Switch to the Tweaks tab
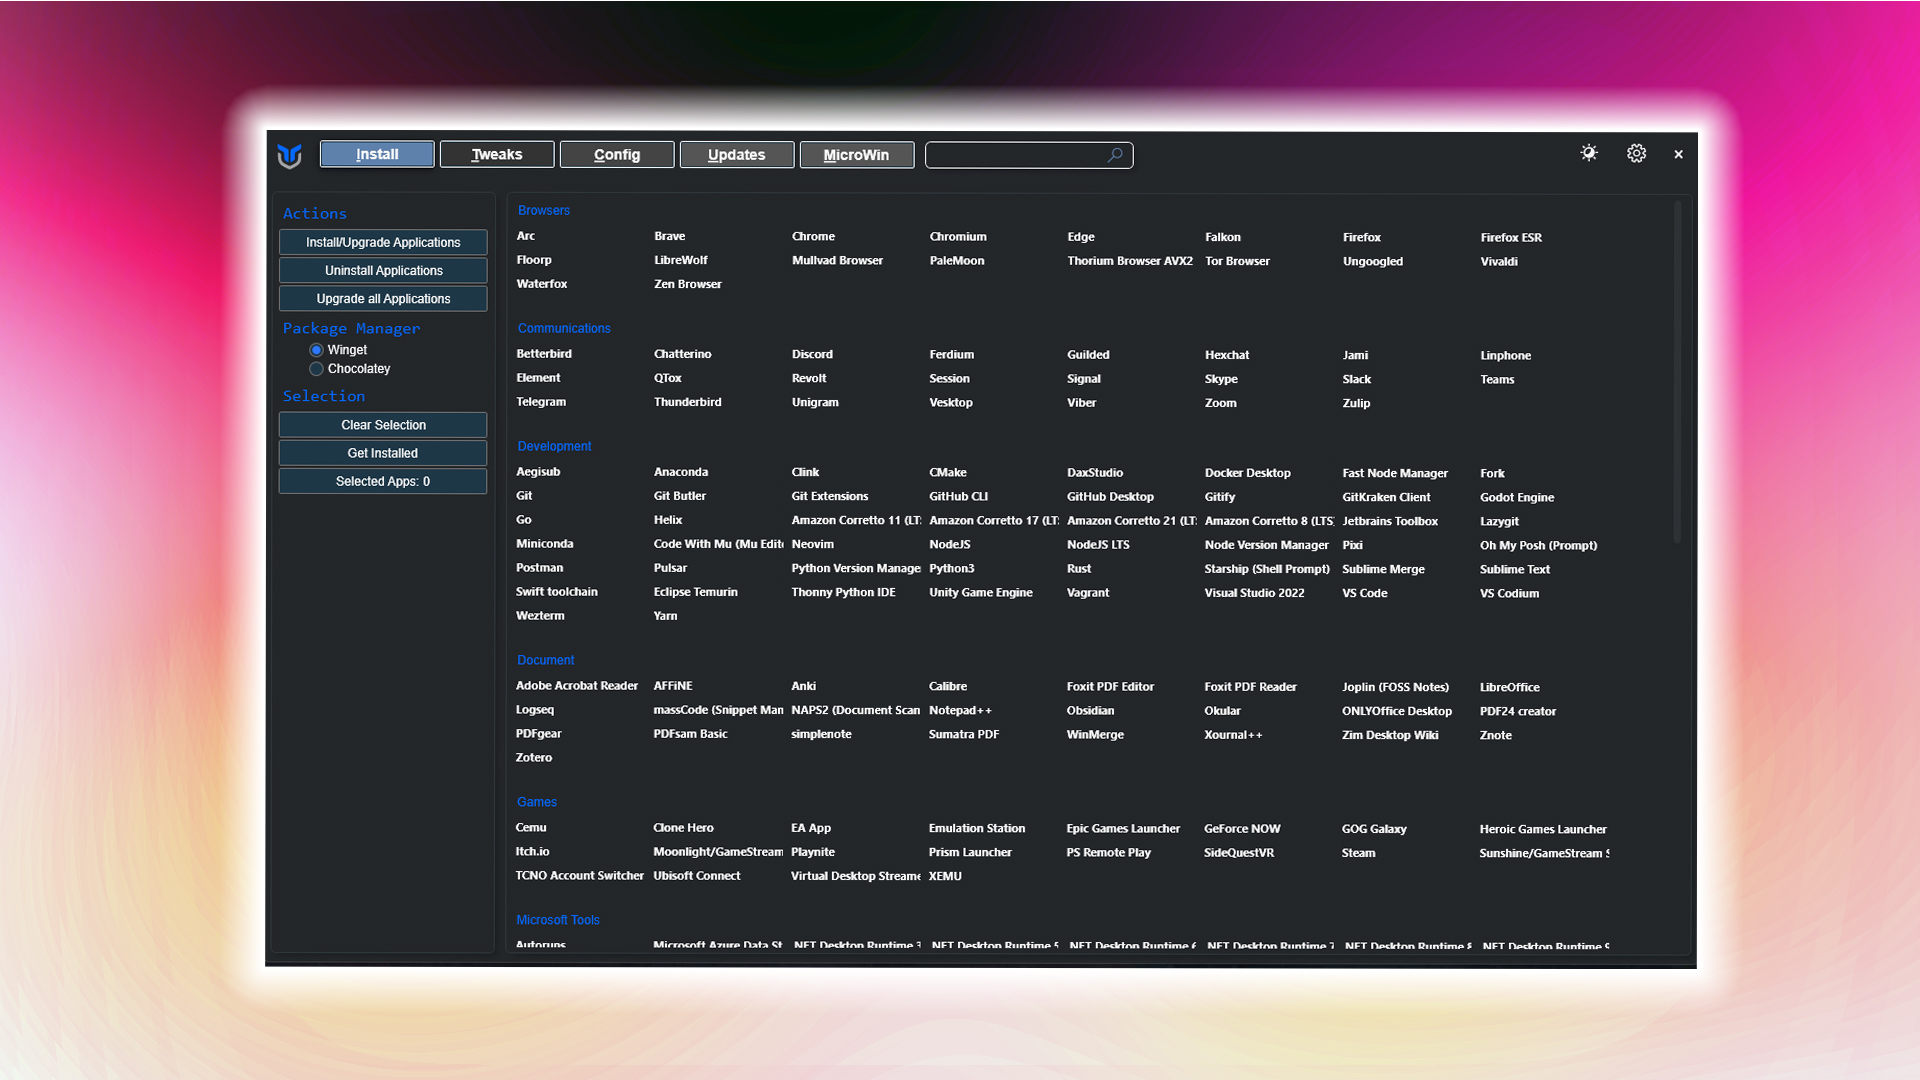This screenshot has width=1920, height=1080. [x=497, y=155]
